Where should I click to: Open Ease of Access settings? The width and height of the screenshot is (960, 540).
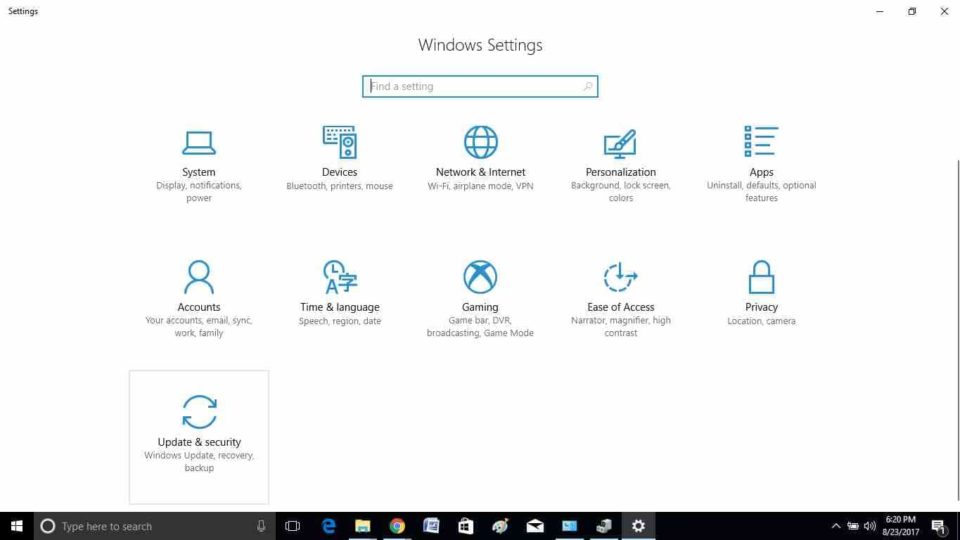[620, 297]
